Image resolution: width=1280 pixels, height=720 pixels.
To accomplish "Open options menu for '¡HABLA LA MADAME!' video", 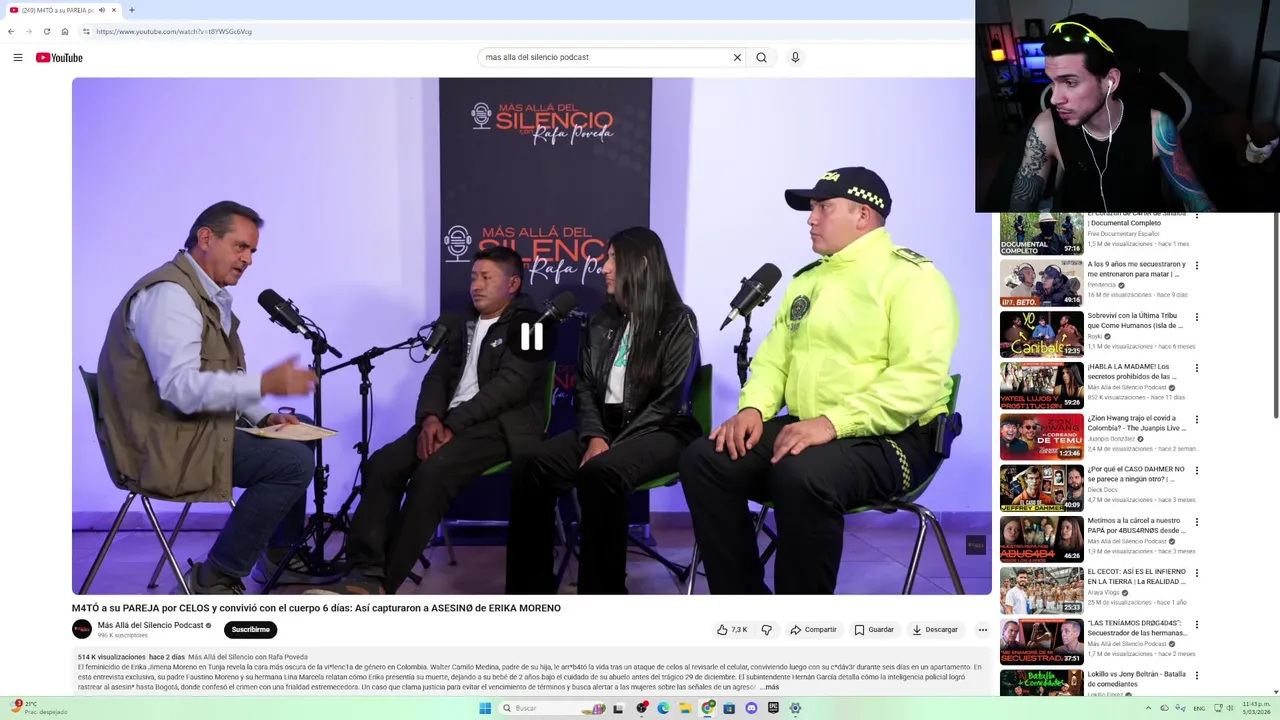I will (1196, 368).
